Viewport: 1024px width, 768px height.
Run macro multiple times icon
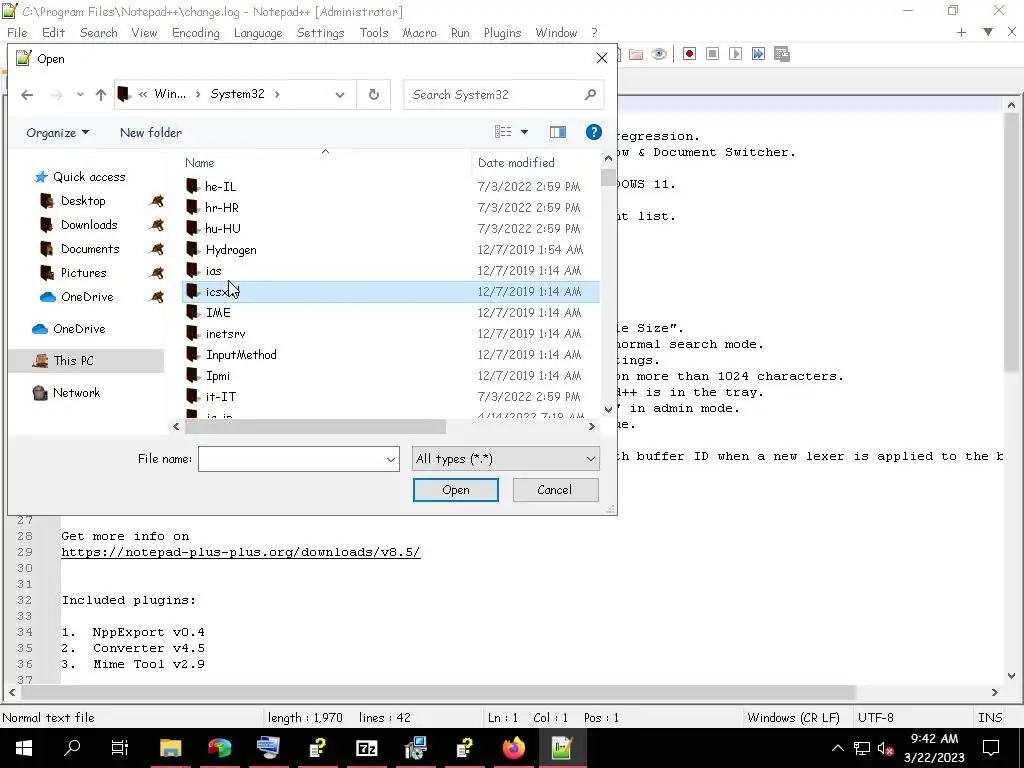pyautogui.click(x=758, y=54)
